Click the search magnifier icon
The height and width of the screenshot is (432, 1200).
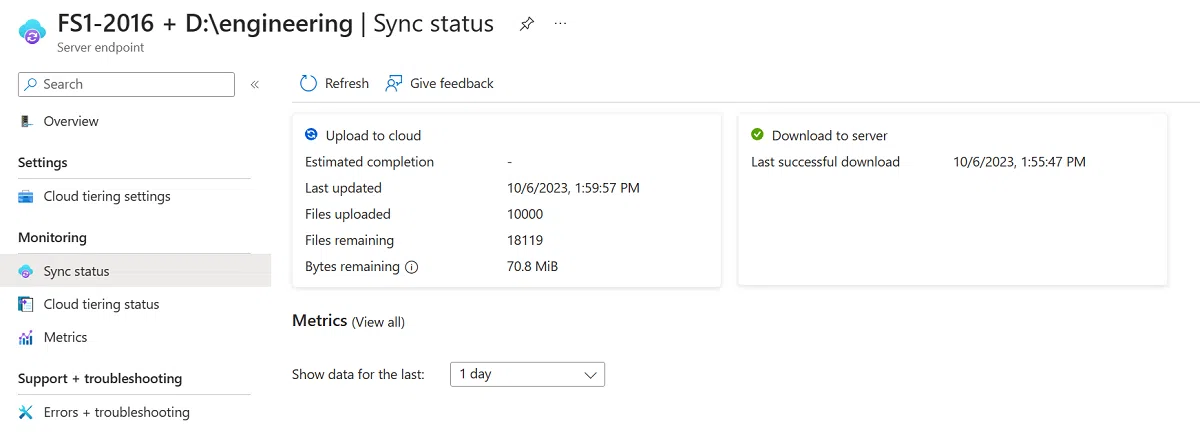pos(32,84)
